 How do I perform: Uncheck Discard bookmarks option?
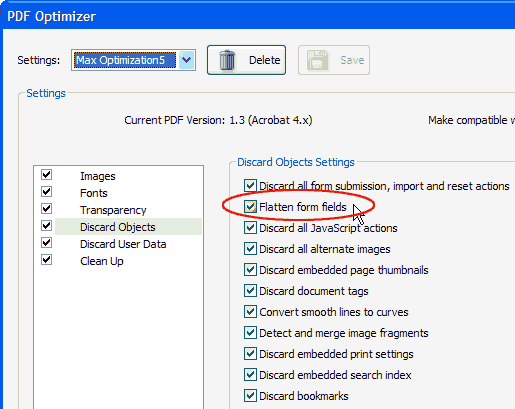click(x=250, y=396)
